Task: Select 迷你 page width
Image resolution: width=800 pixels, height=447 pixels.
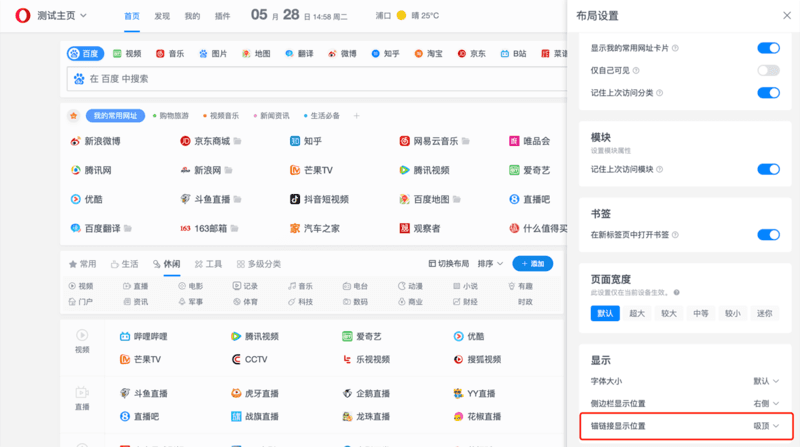Action: point(764,313)
